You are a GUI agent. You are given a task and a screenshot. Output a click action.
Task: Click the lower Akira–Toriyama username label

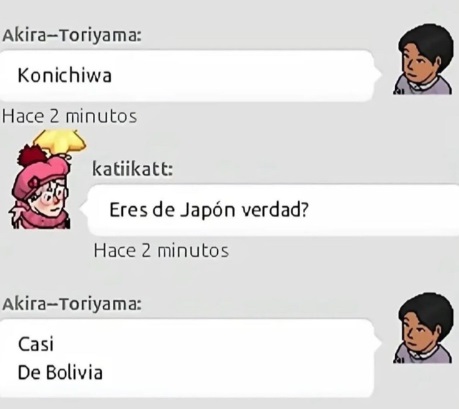point(72,304)
